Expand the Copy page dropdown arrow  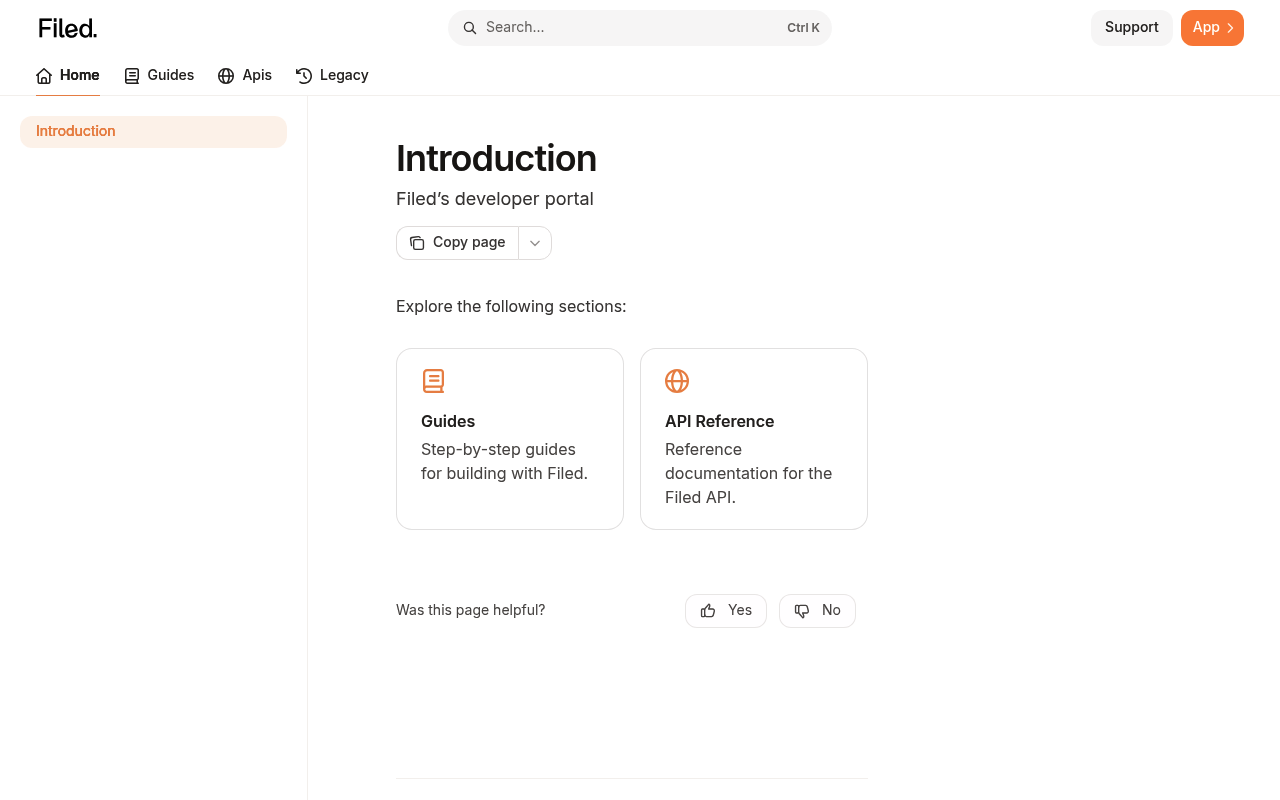(x=535, y=243)
